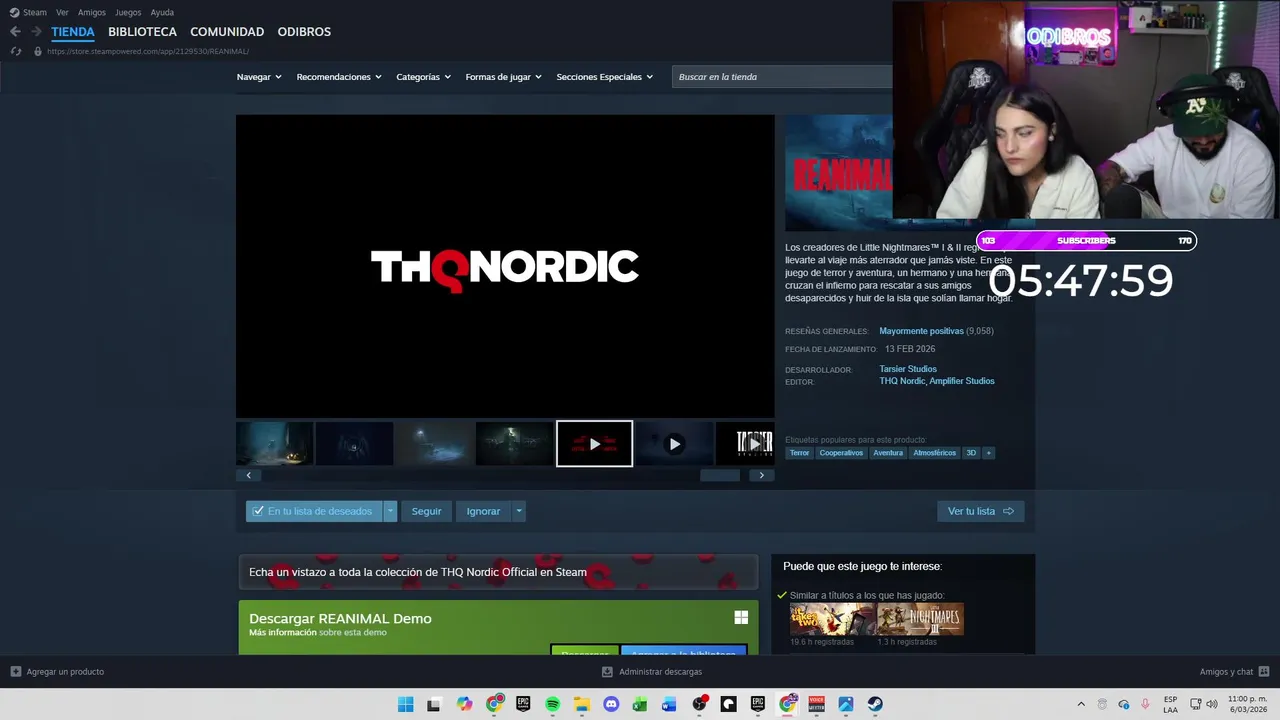Open Word from the taskbar
Image resolution: width=1280 pixels, height=720 pixels.
tap(669, 704)
